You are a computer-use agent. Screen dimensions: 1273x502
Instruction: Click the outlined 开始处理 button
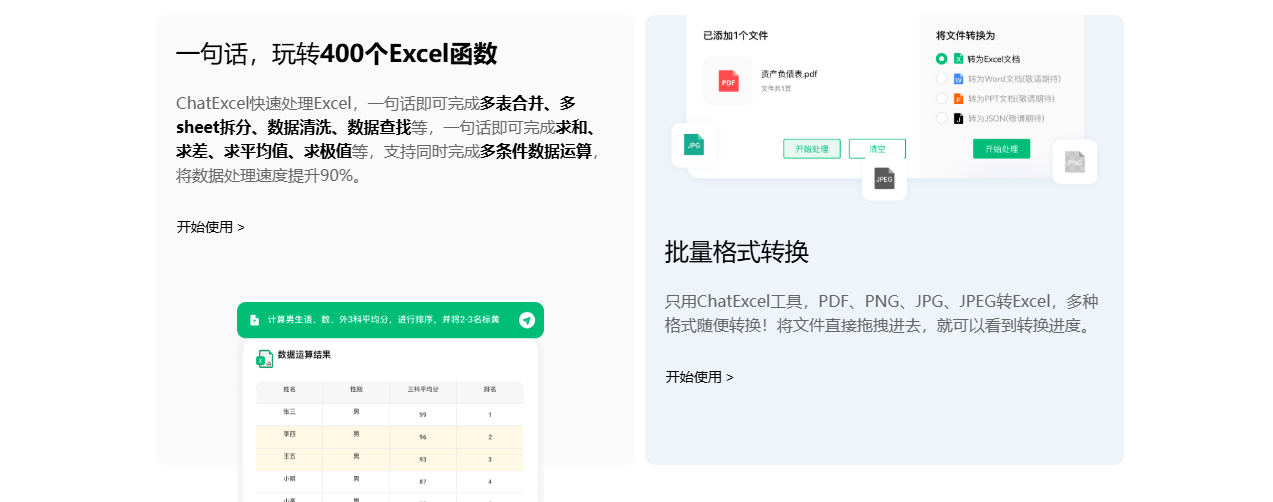click(x=811, y=149)
